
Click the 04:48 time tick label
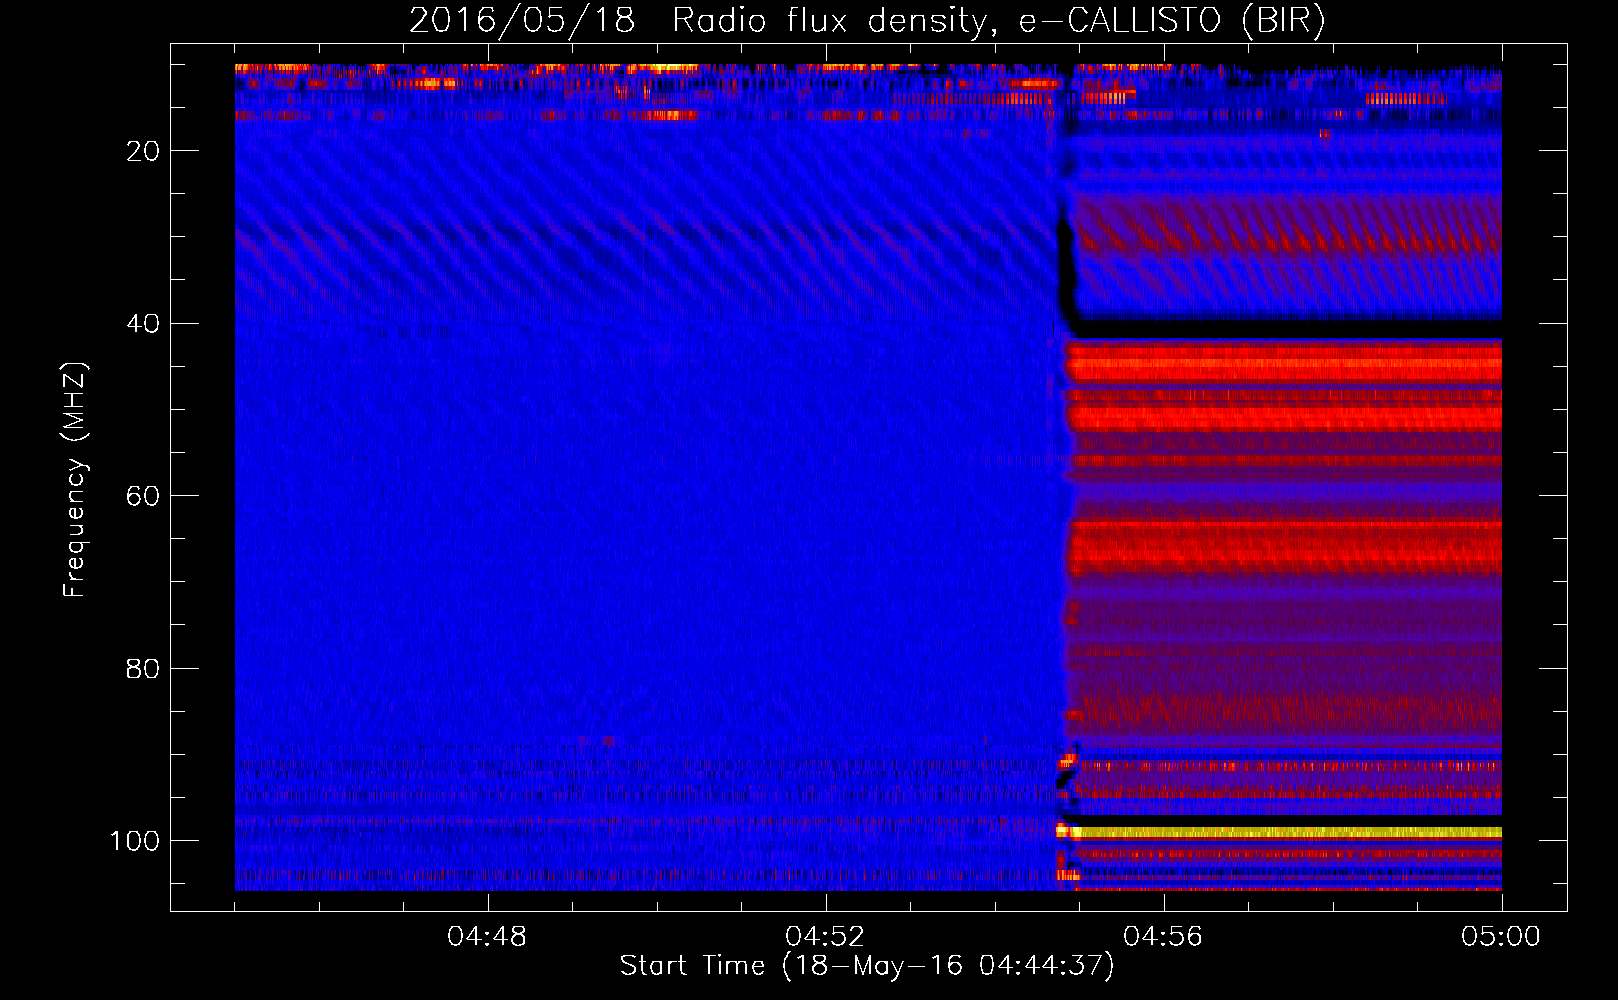[487, 937]
